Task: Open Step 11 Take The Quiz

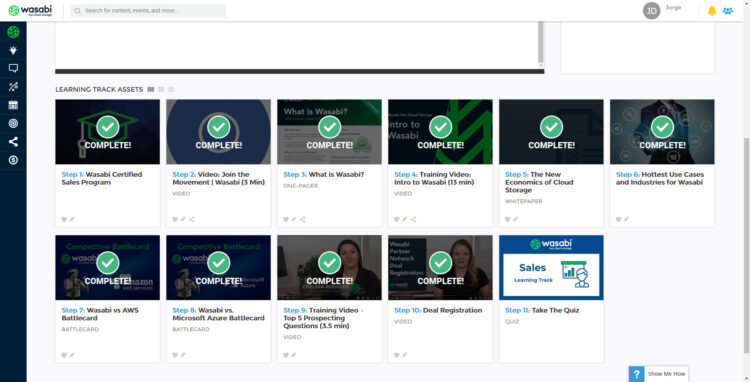Action: point(542,310)
